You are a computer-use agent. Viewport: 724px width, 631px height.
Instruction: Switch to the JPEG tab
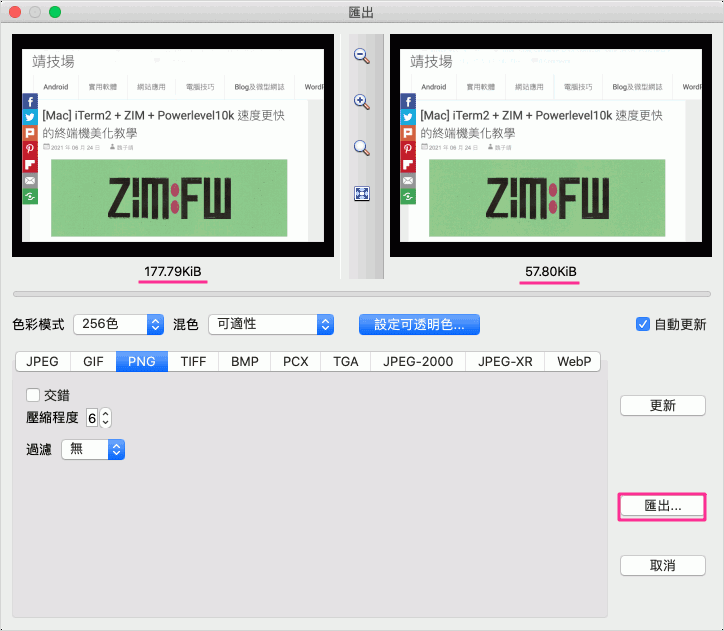pyautogui.click(x=42, y=361)
